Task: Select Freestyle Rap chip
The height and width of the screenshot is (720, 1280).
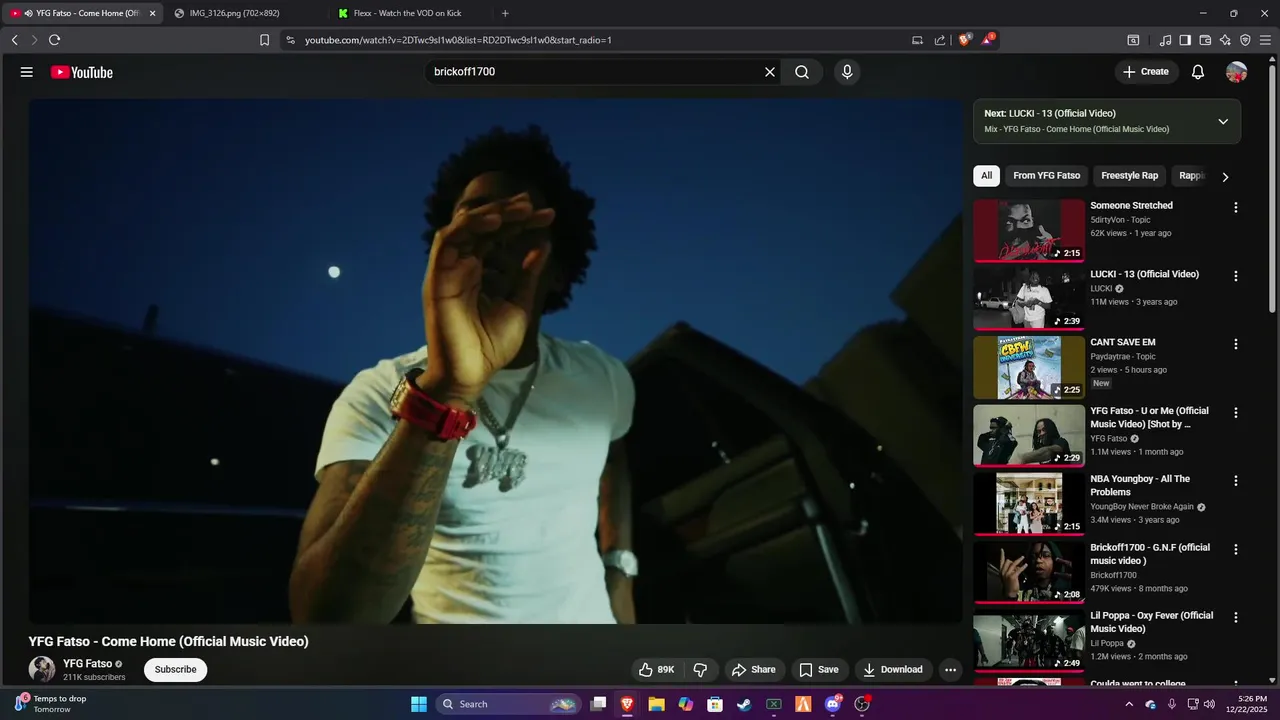Action: pos(1129,176)
